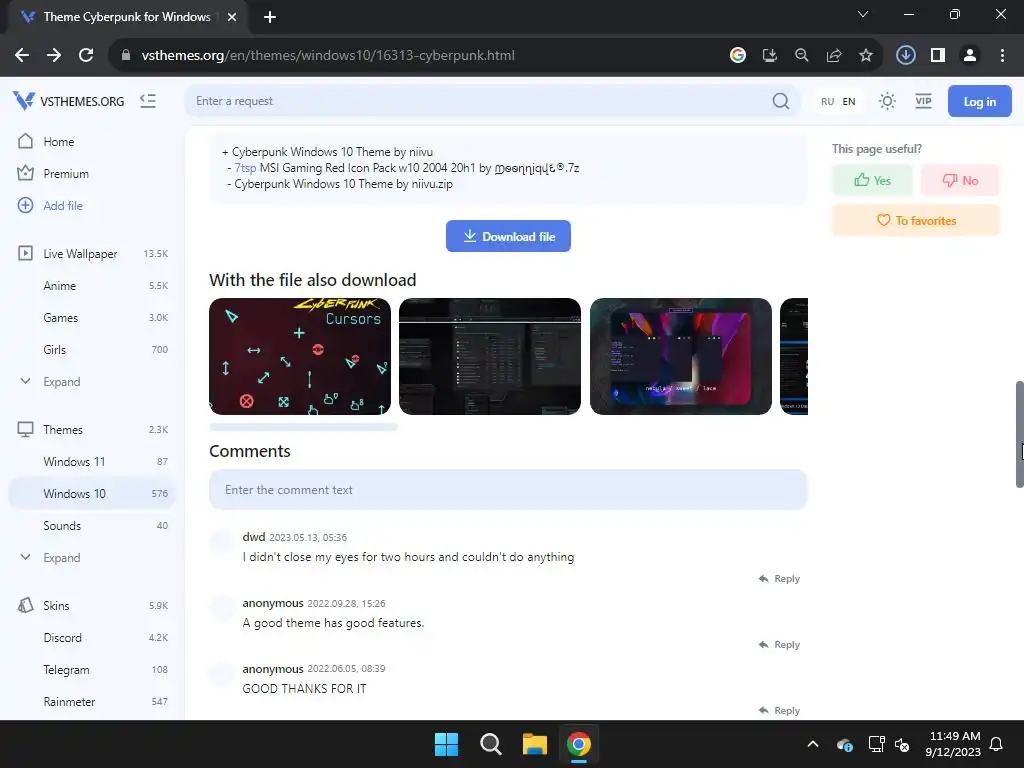Open Windows Start menu
Screen dimensions: 1024x768
[x=447, y=744]
